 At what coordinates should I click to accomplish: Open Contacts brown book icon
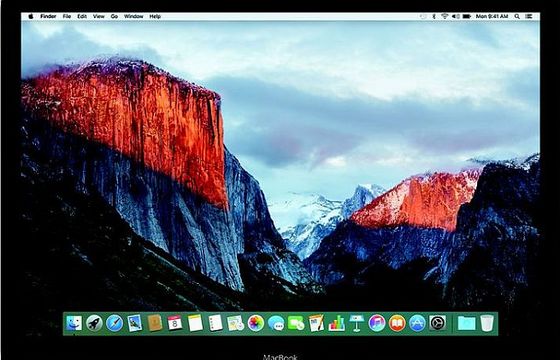155,323
